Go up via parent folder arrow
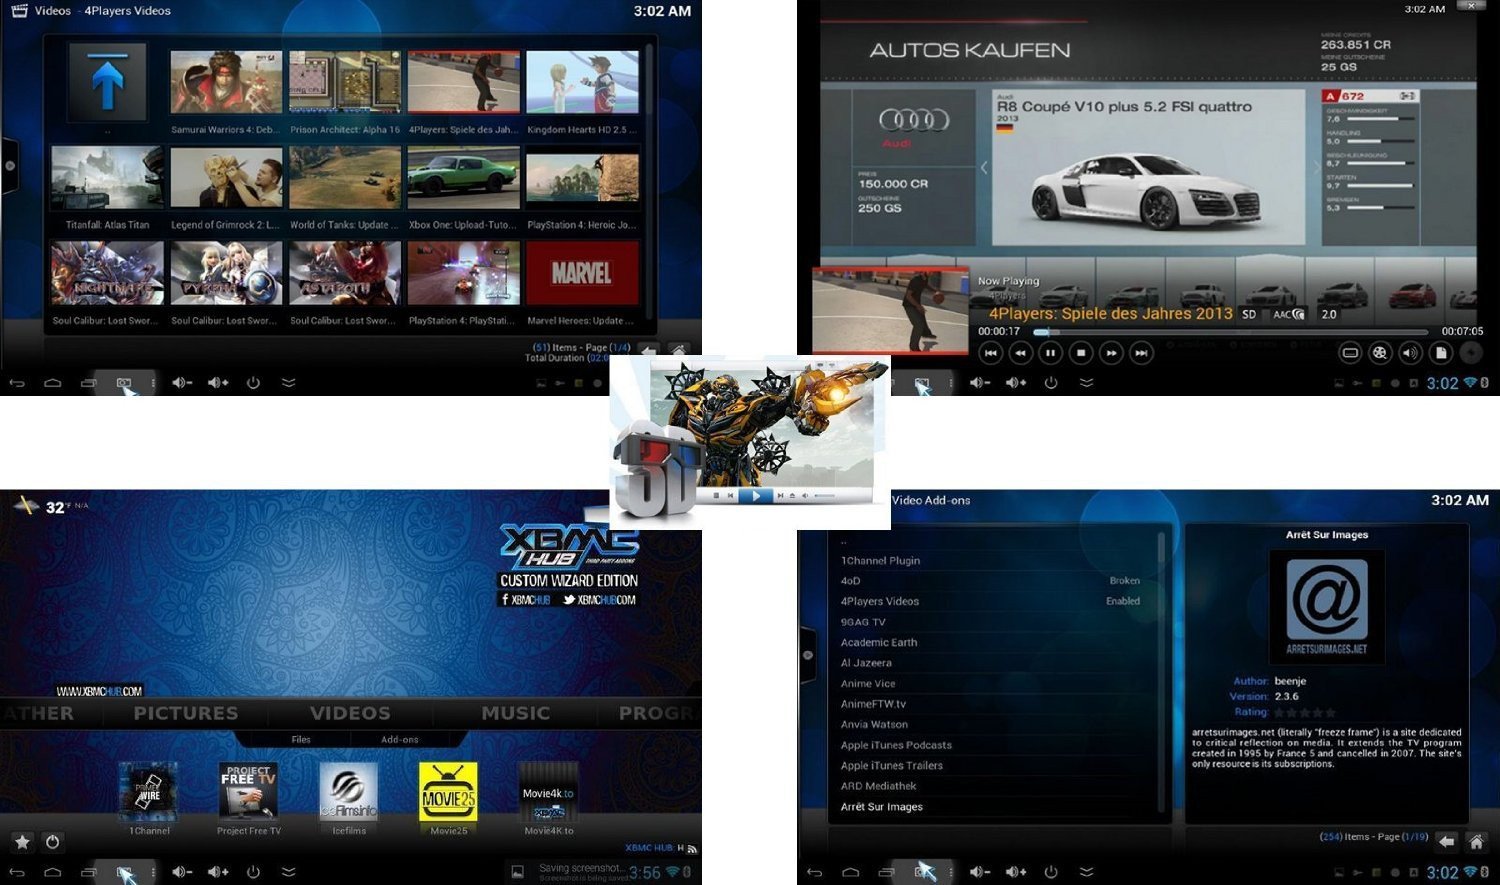This screenshot has height=885, width=1500. 108,82
